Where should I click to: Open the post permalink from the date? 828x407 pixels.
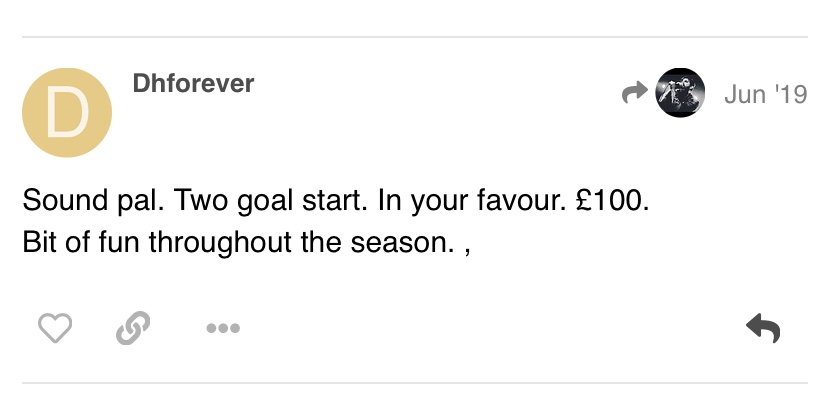pos(766,94)
